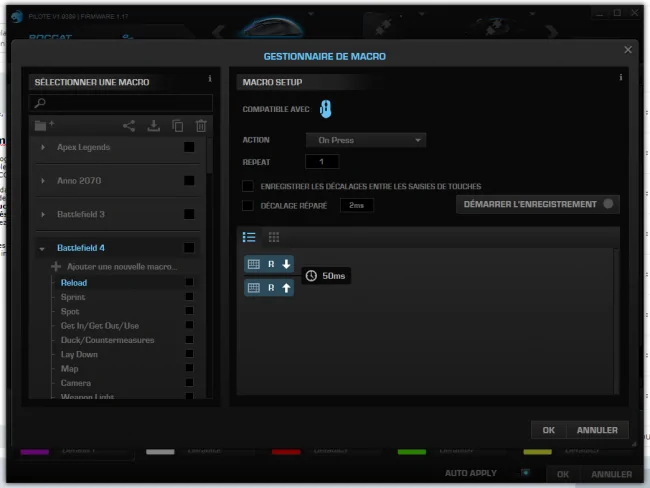The height and width of the screenshot is (488, 650).
Task: Open info icon in Macro Setup panel
Action: pyautogui.click(x=621, y=77)
